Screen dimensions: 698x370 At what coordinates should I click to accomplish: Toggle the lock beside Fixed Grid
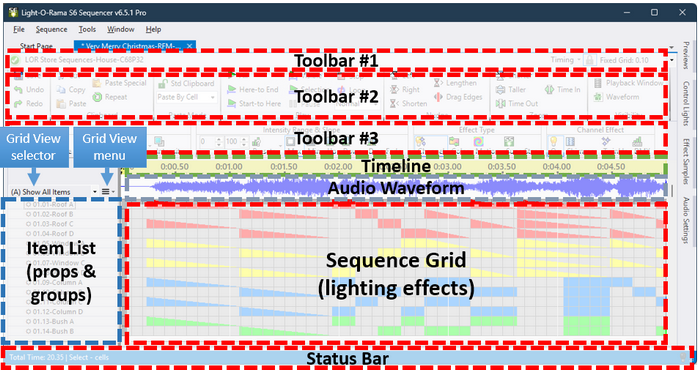(x=590, y=60)
